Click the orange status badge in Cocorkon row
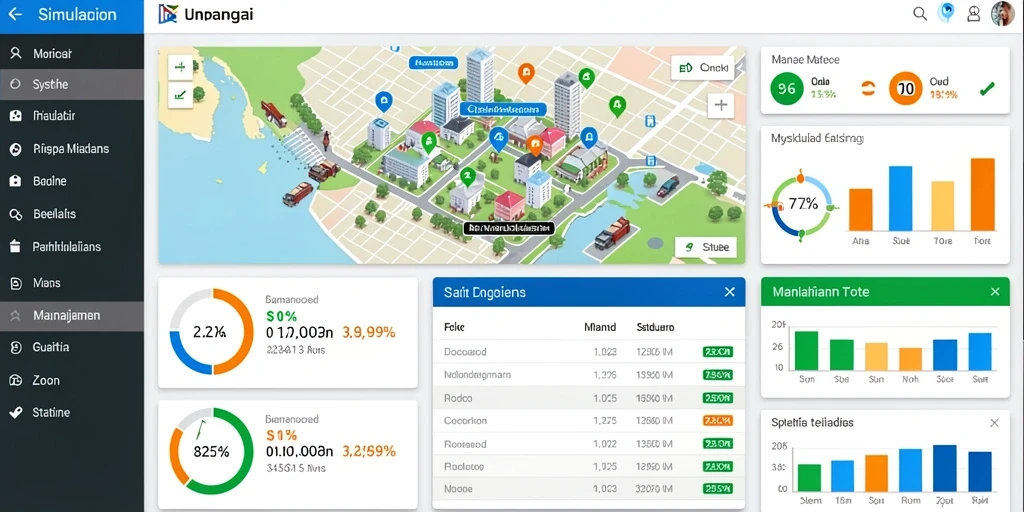 pos(717,421)
